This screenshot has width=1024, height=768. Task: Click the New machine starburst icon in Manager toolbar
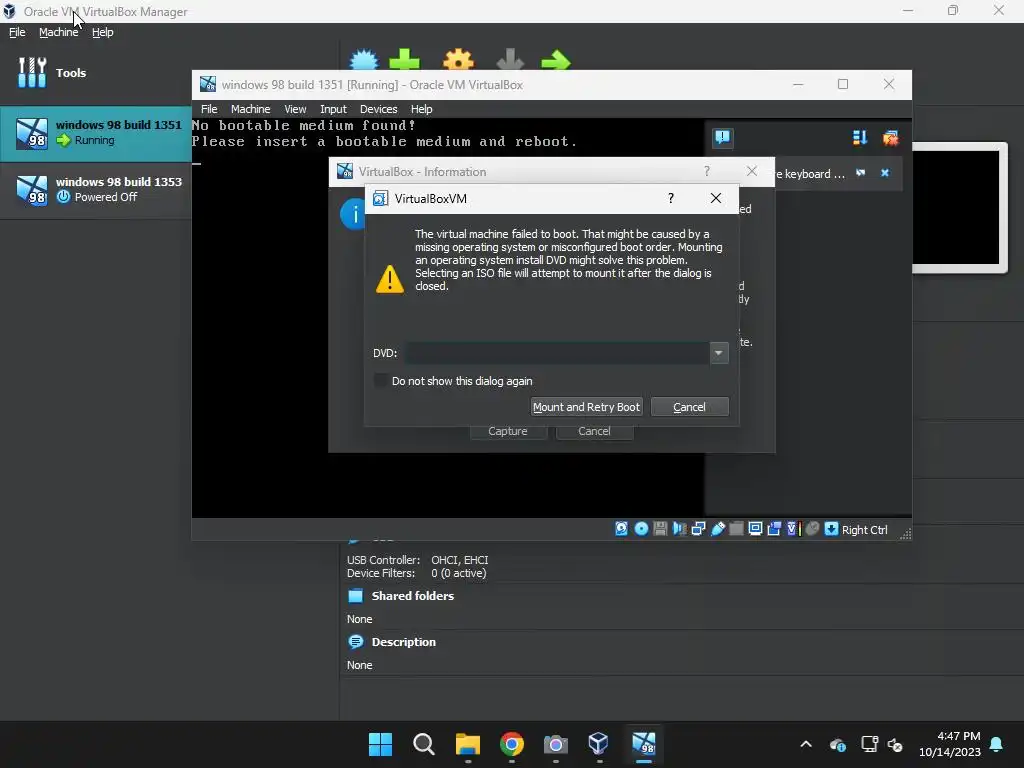(364, 59)
